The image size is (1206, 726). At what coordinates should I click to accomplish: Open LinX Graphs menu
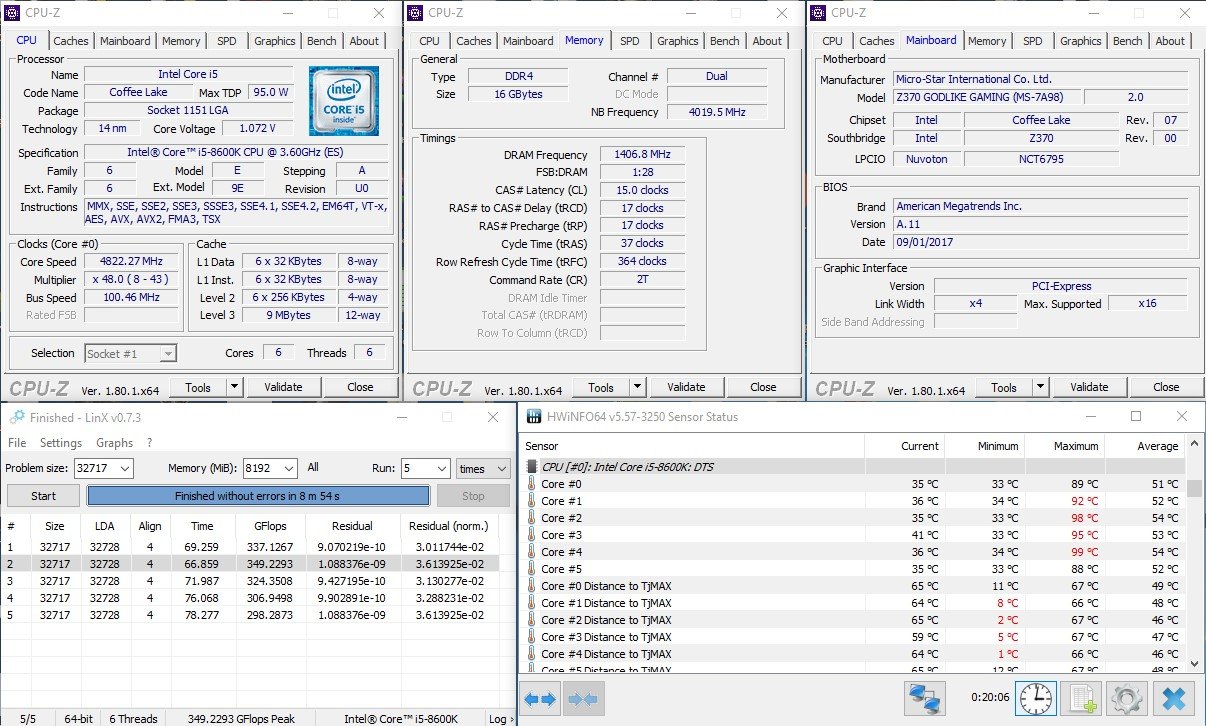[115, 443]
